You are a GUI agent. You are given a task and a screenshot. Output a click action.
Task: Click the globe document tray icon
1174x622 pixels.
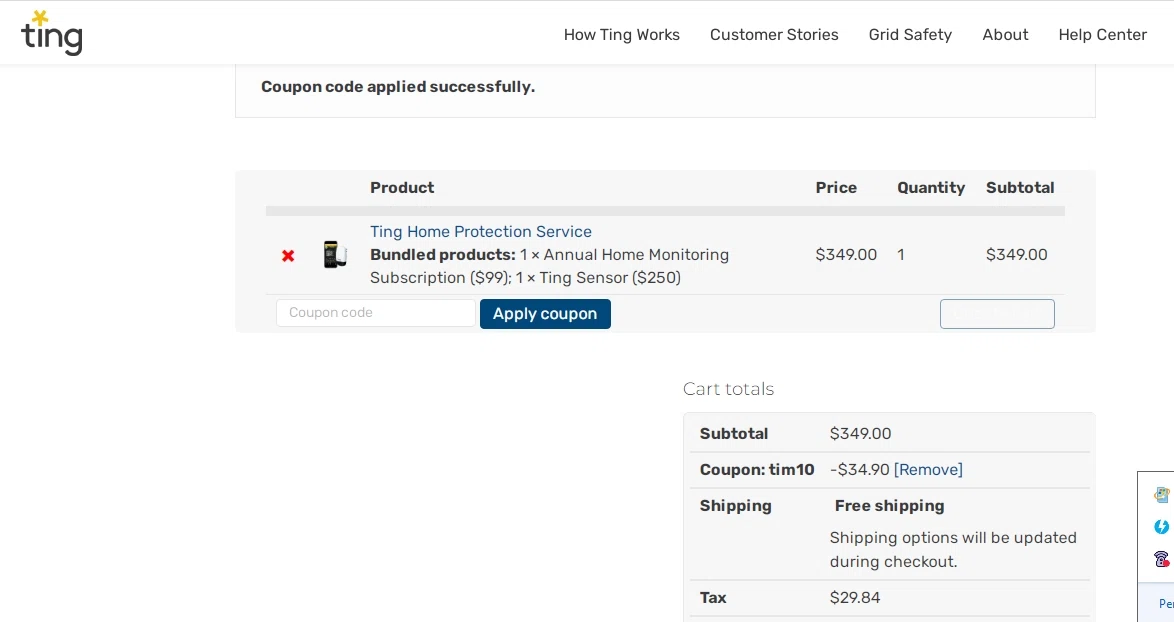tap(1161, 495)
